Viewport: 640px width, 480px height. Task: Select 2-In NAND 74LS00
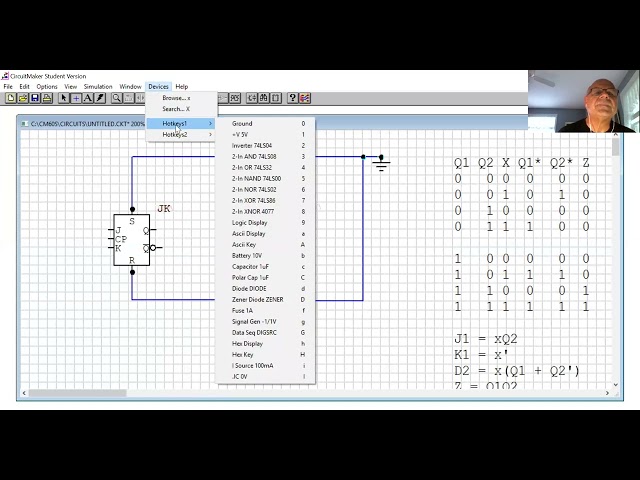(x=266, y=178)
